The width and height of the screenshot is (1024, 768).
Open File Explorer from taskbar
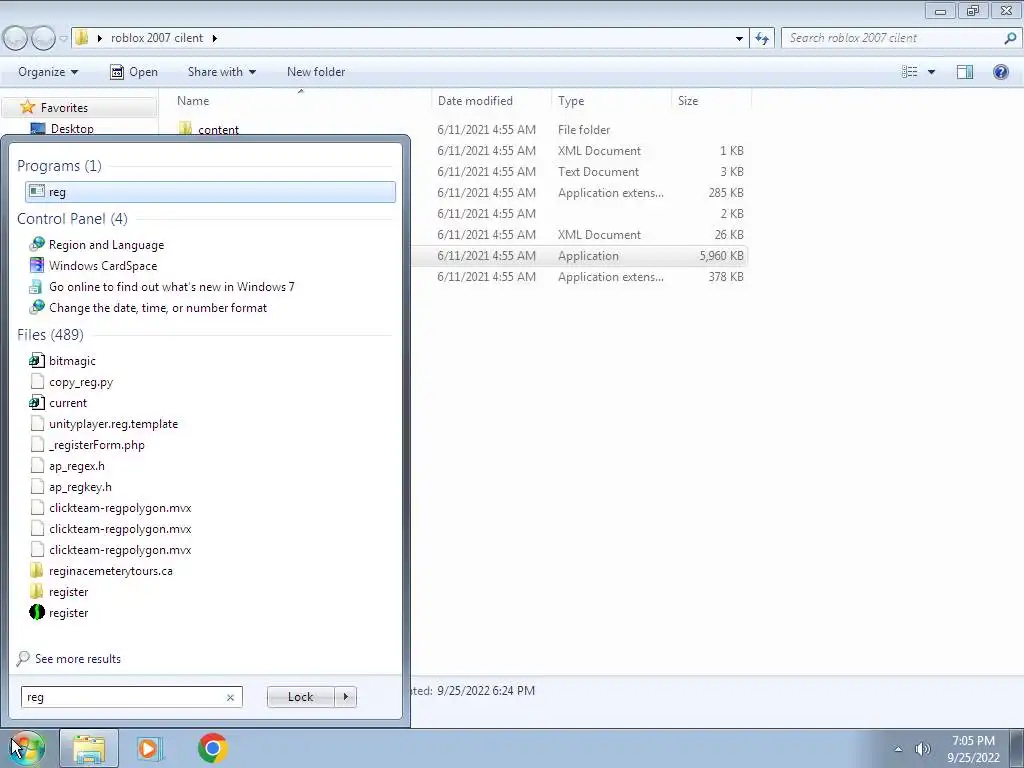point(89,748)
